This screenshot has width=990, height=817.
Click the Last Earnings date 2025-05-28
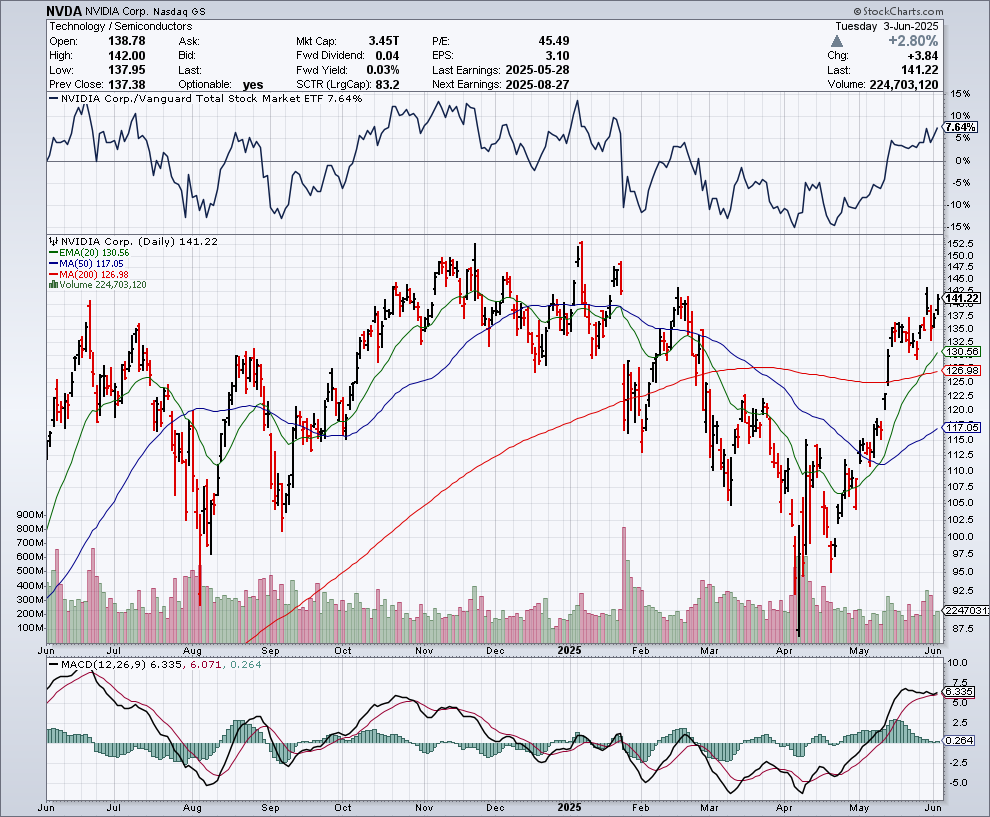[x=537, y=70]
